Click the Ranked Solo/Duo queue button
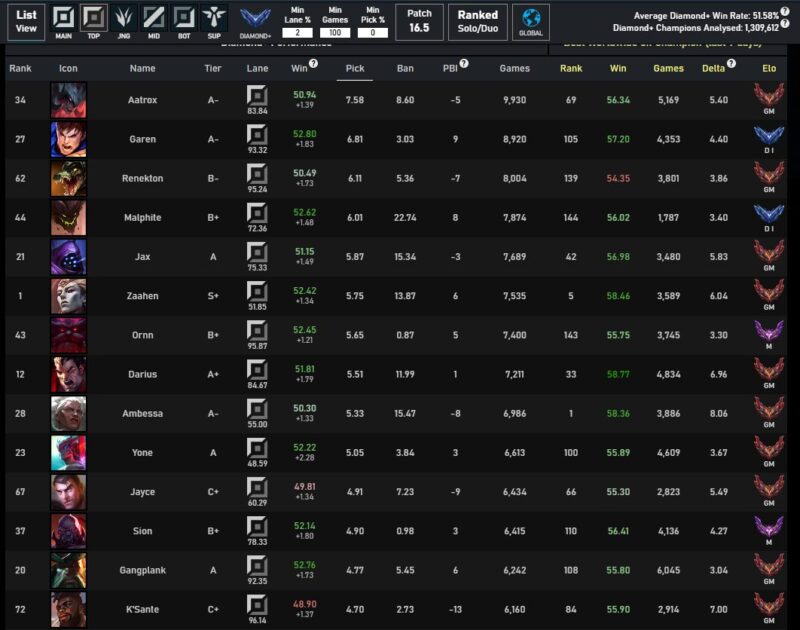The height and width of the screenshot is (630, 800). point(477,21)
